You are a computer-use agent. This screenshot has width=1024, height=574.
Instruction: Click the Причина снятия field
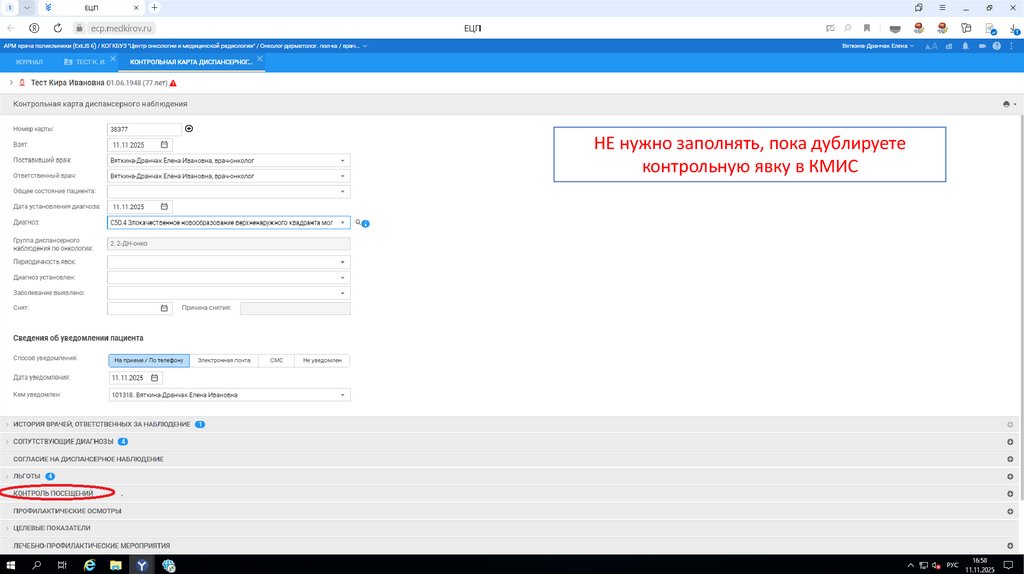(x=295, y=308)
